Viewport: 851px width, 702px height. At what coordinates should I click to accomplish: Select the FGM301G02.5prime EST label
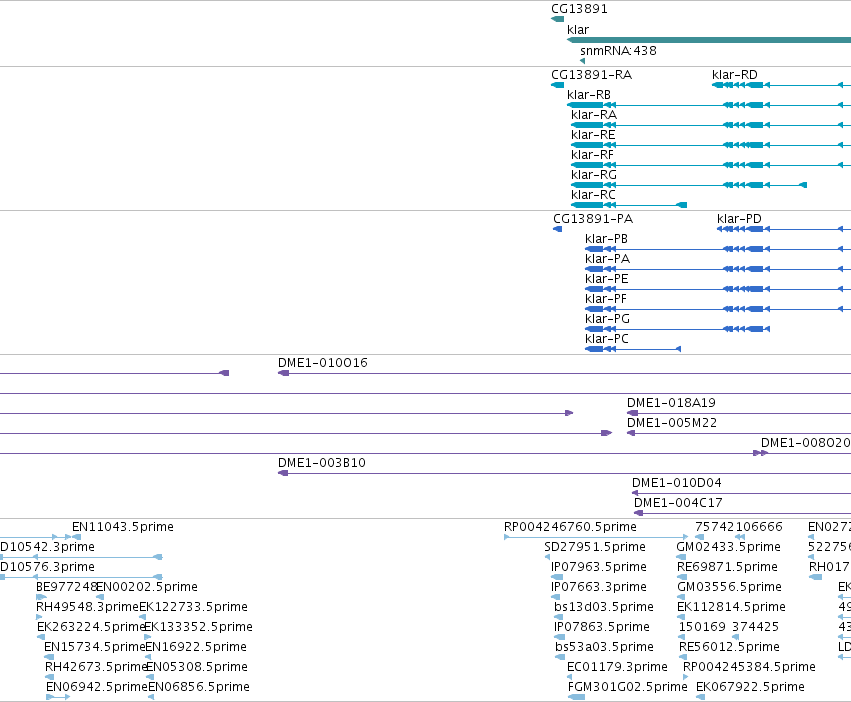tap(627, 687)
